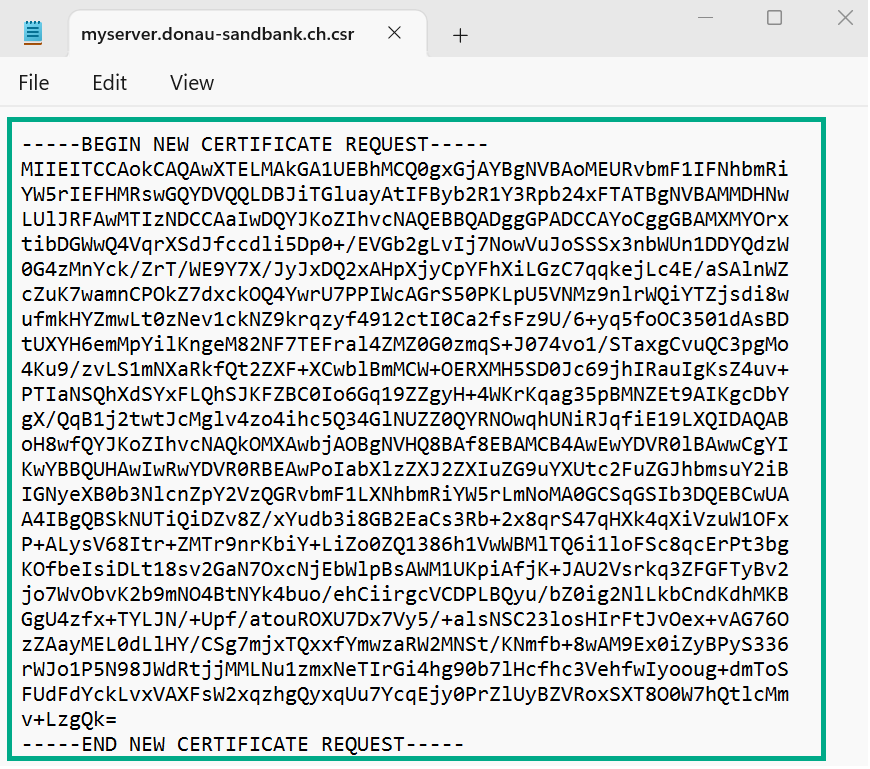Open the View menu

pos(192,83)
